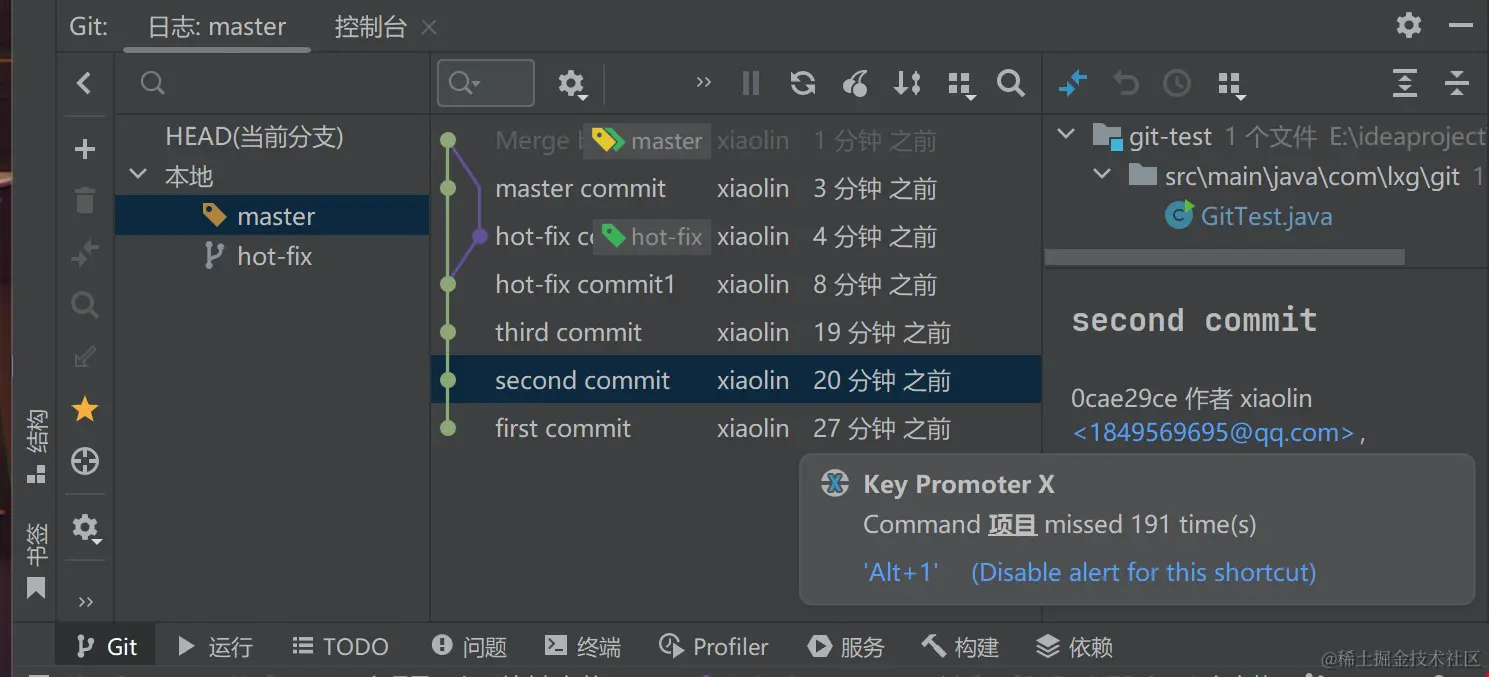The height and width of the screenshot is (677, 1489).
Task: Click the branch filter search field
Action: [x=272, y=83]
